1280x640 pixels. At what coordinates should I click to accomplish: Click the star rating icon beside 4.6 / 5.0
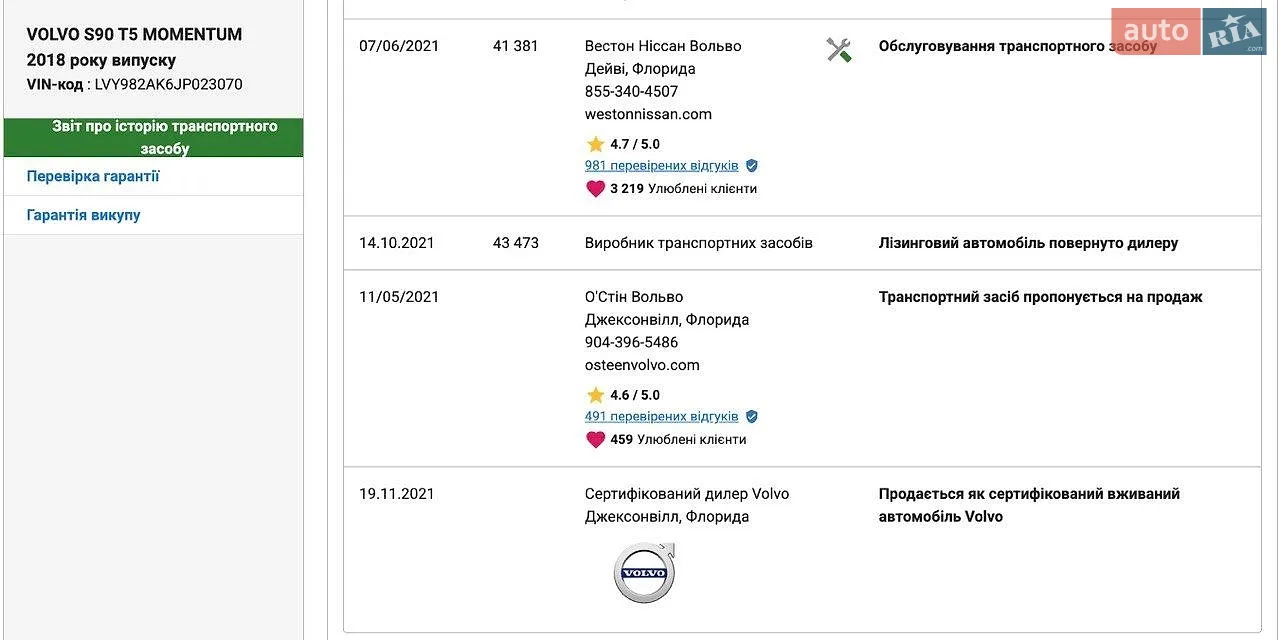(596, 395)
